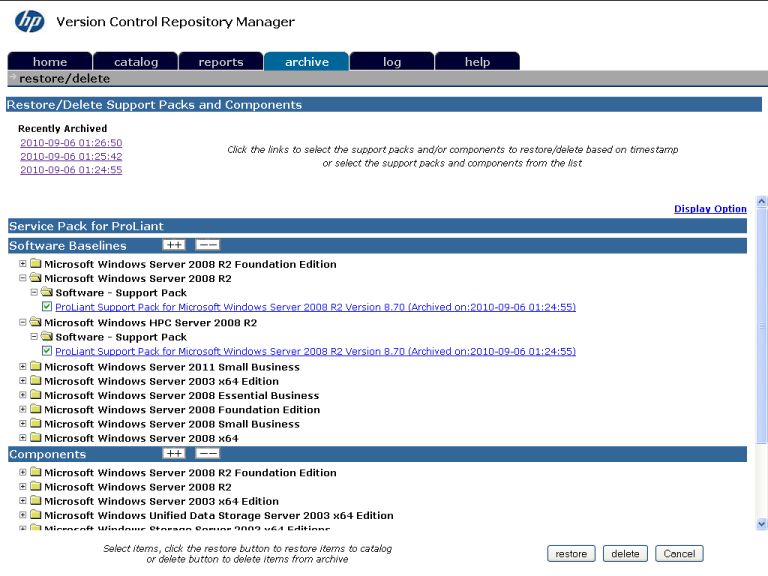Go to the log tab

392,61
